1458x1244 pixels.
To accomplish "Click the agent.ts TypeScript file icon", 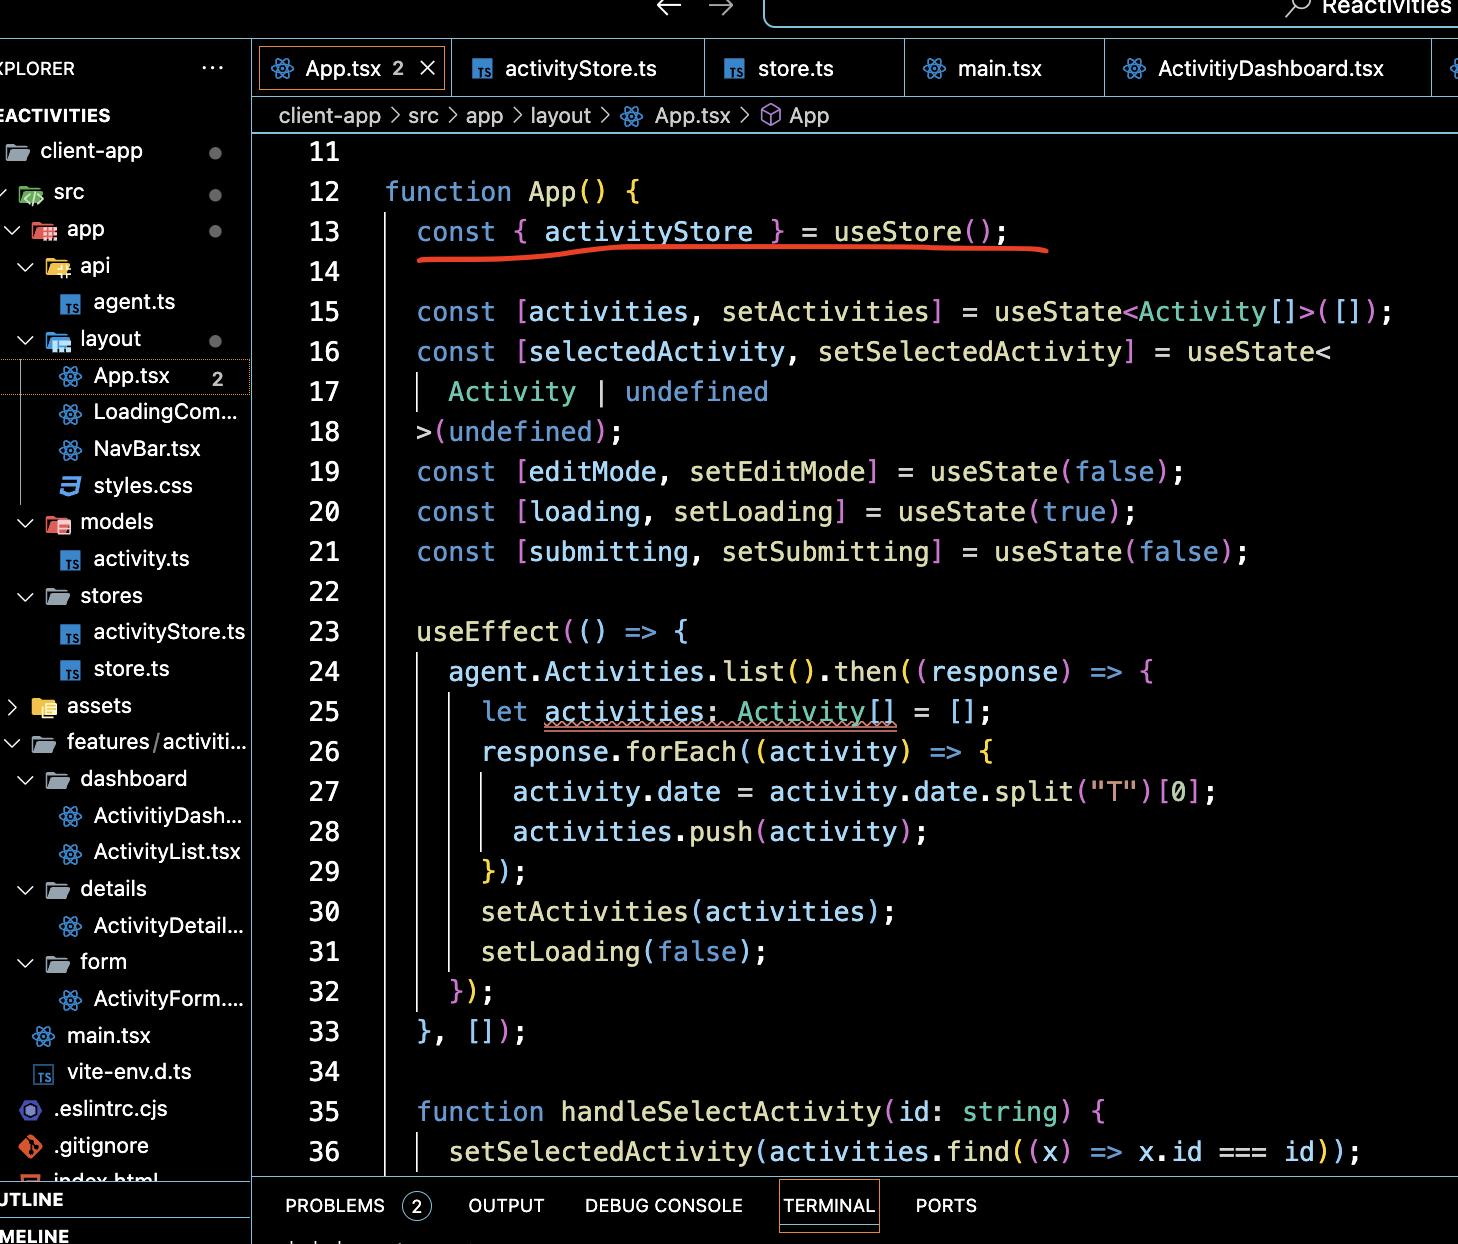I will click(70, 303).
